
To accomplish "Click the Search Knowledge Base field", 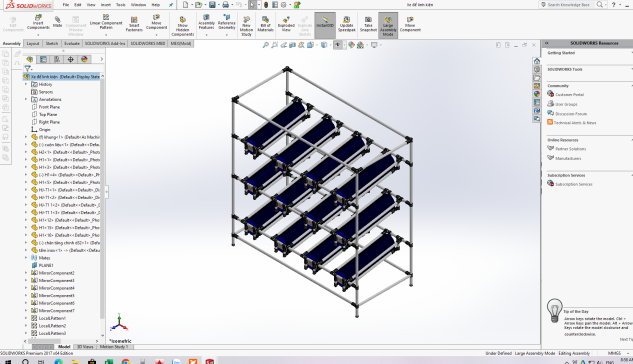I will click(568, 5).
